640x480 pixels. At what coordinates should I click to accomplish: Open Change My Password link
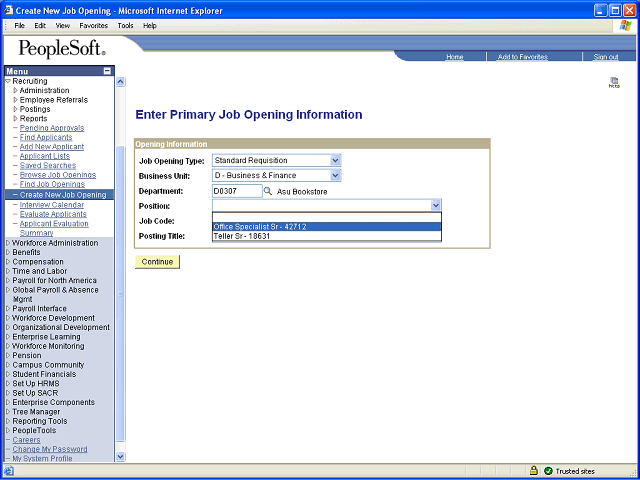click(50, 449)
